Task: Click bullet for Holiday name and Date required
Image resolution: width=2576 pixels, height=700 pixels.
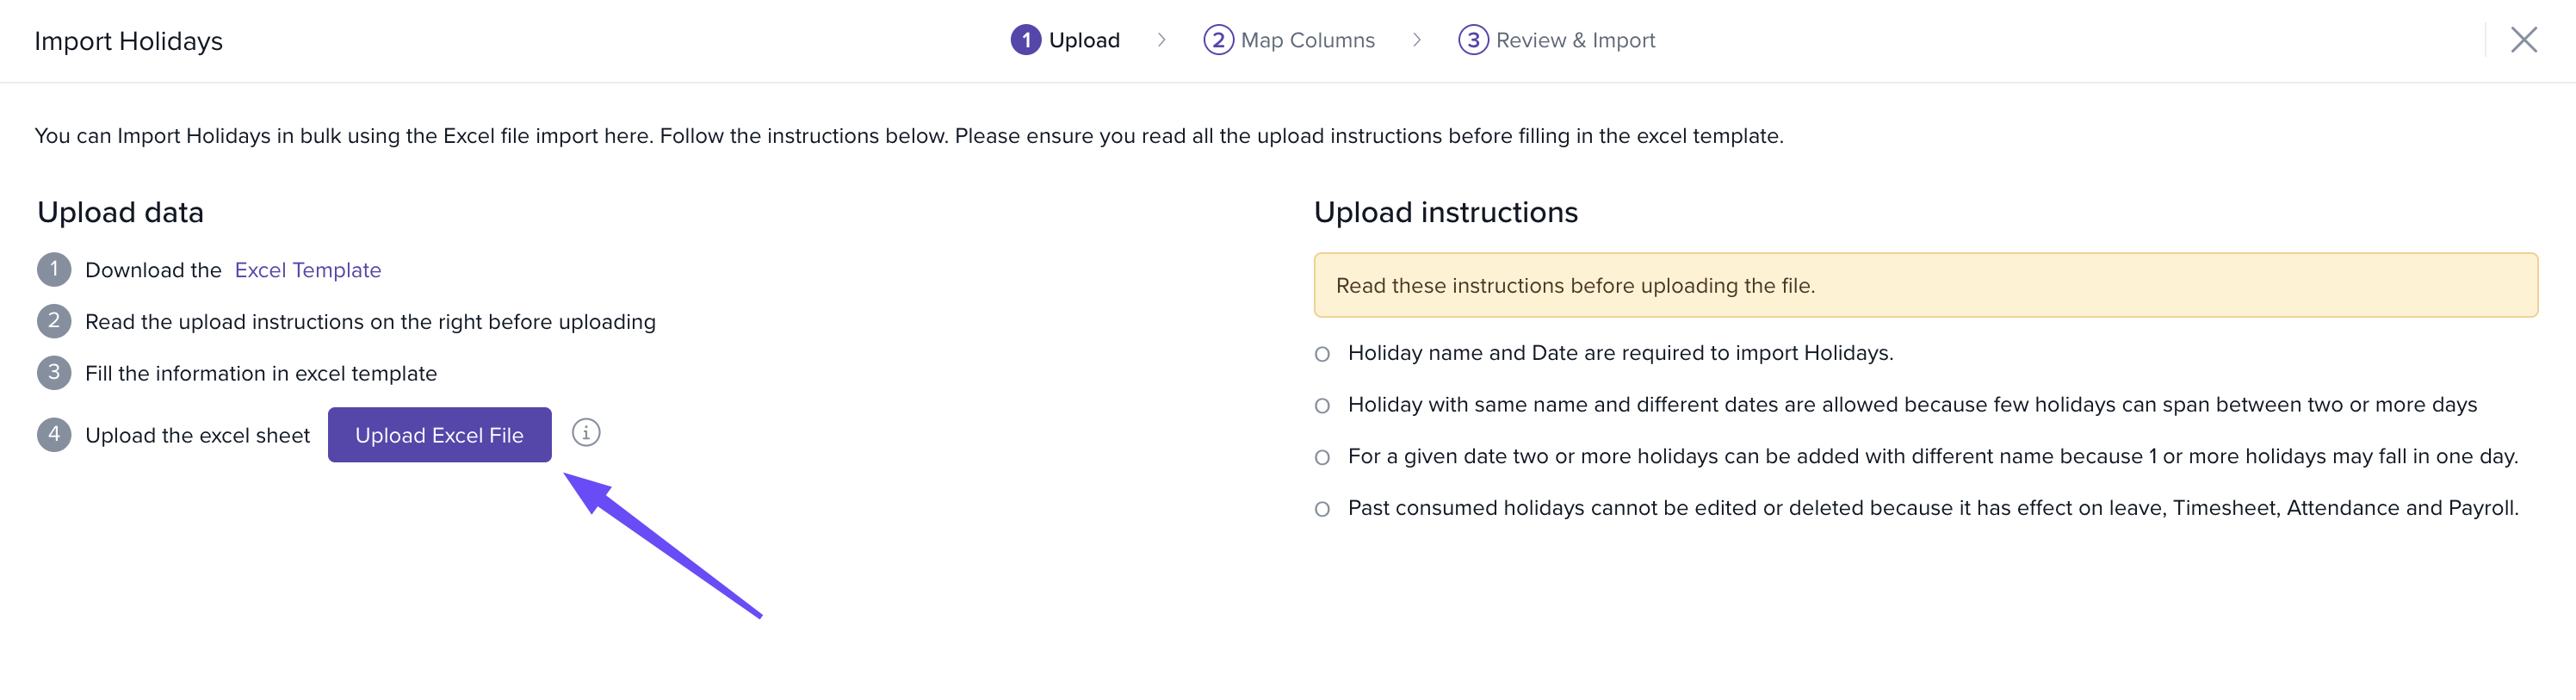Action: tap(1322, 354)
